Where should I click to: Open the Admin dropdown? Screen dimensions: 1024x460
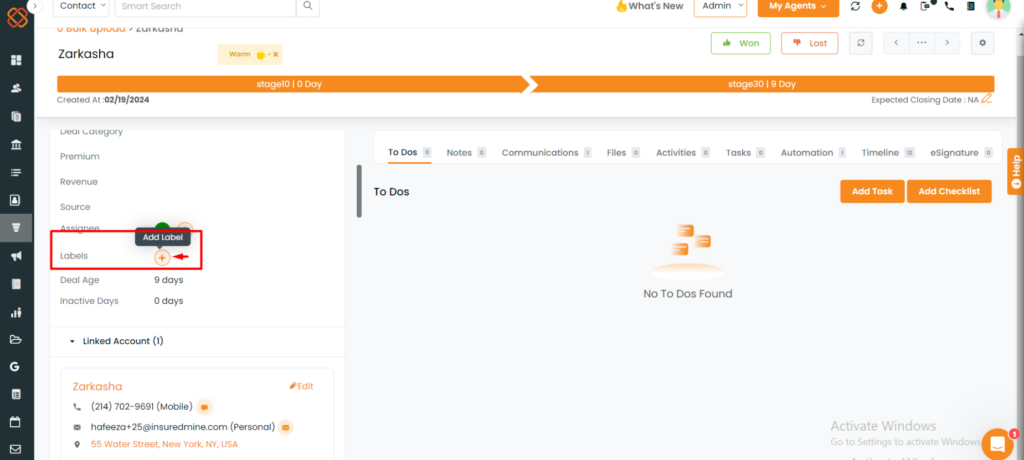coord(720,6)
